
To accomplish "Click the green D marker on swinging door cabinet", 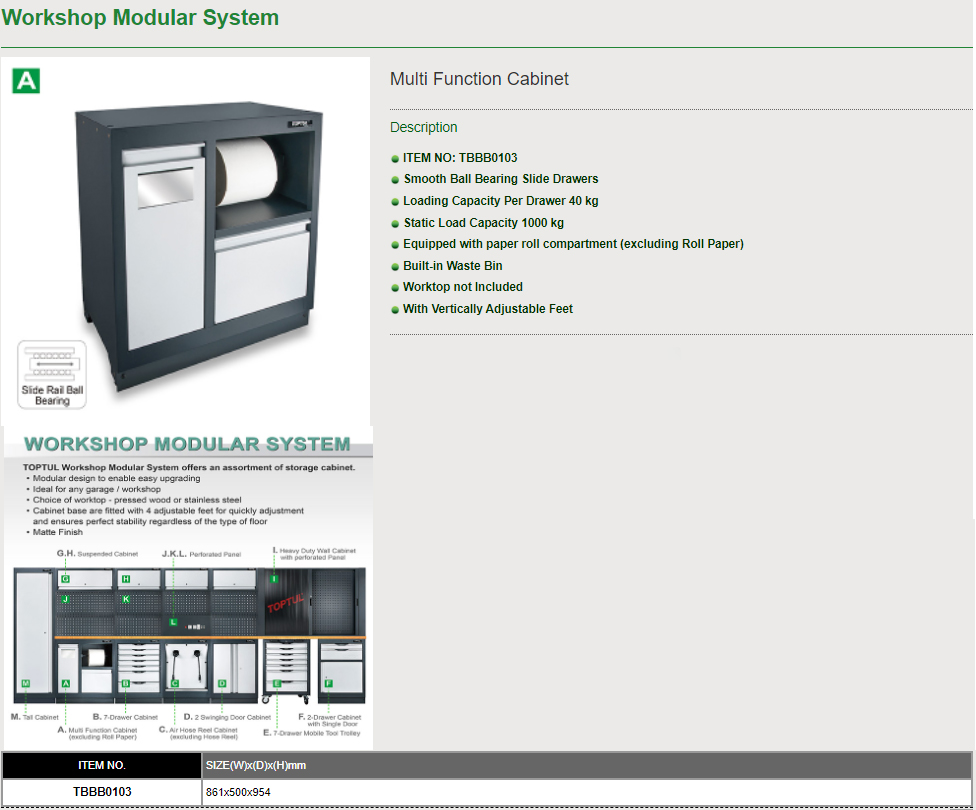I will pyautogui.click(x=222, y=684).
